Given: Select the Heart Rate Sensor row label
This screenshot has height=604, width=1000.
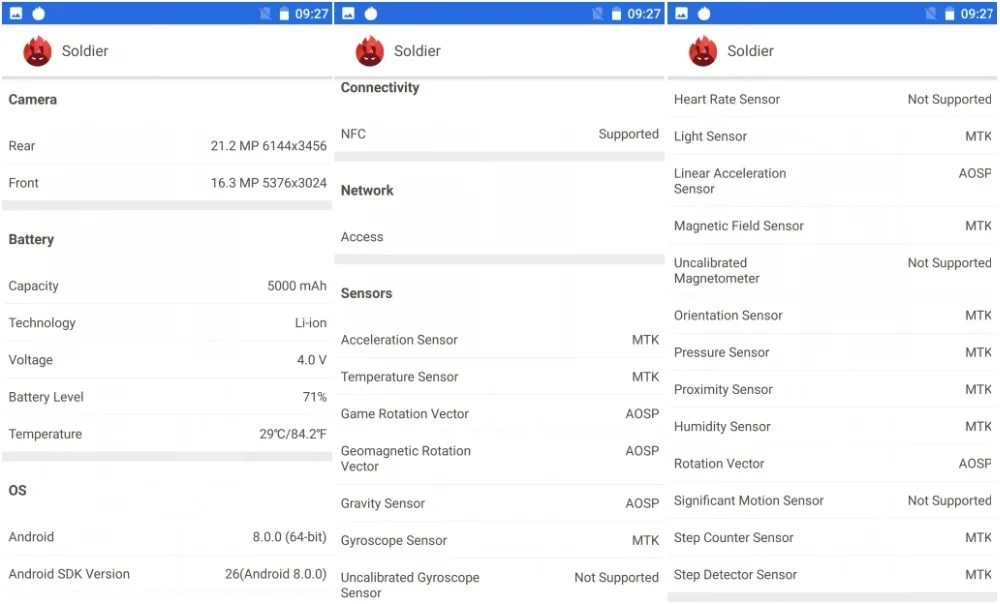Looking at the screenshot, I should pos(727,99).
